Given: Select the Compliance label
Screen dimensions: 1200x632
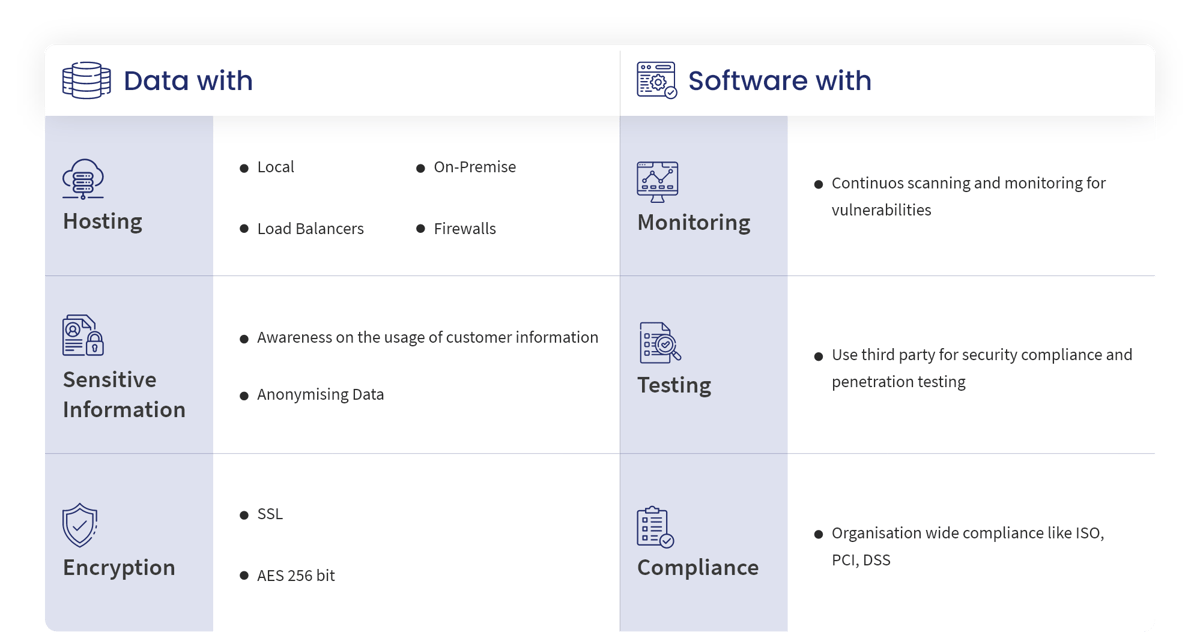Looking at the screenshot, I should click(x=697, y=567).
